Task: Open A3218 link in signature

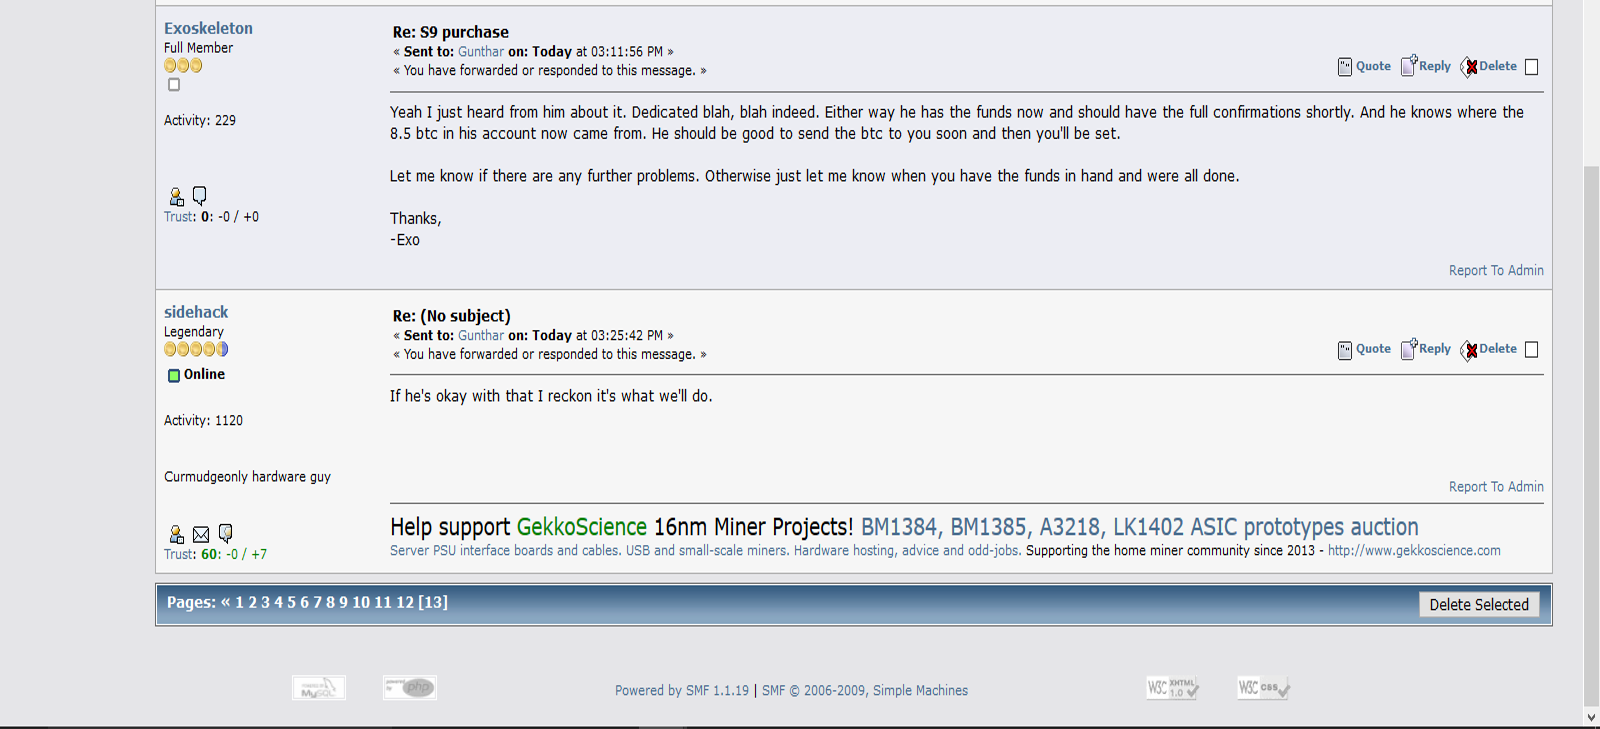Action: [1070, 527]
